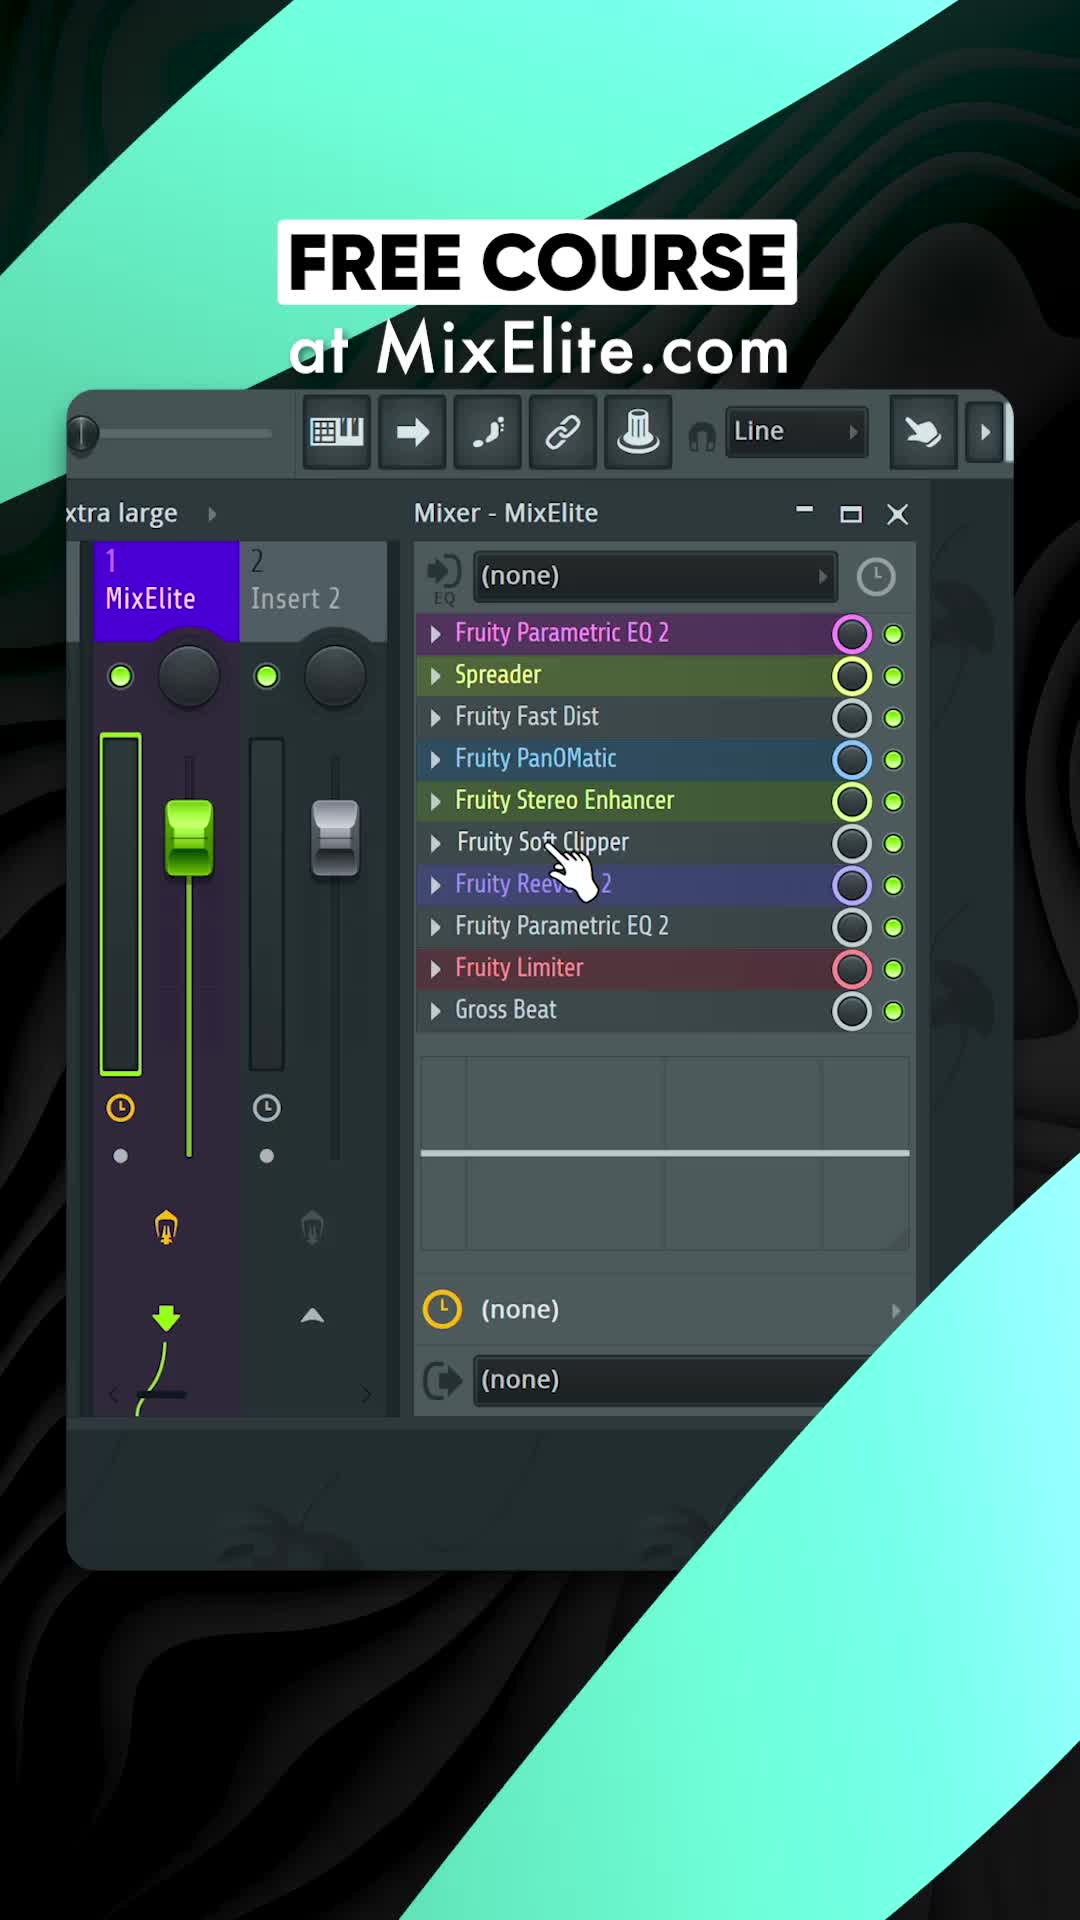Select the MixElite mixer track header
Viewport: 1080px width, 1920px height.
tap(166, 591)
